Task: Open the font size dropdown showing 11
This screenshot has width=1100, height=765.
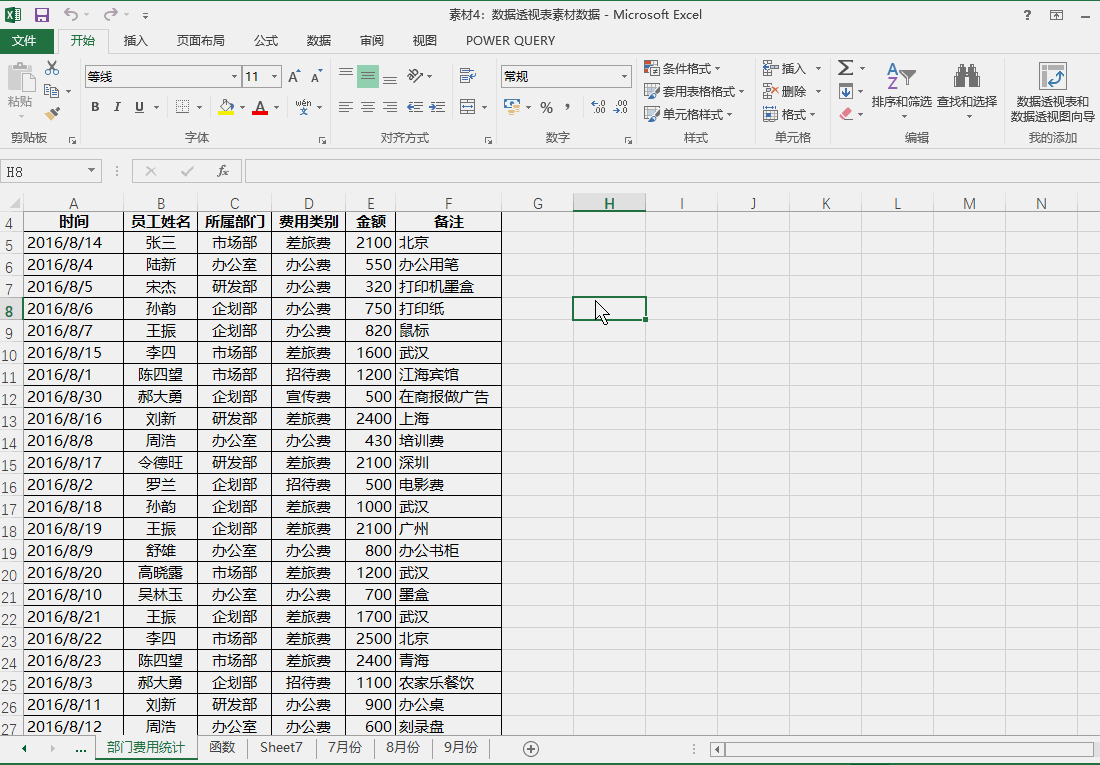Action: point(274,76)
